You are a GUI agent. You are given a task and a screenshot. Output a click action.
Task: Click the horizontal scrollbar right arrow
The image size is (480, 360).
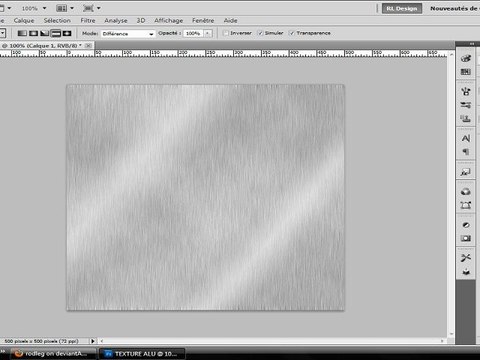[442, 341]
